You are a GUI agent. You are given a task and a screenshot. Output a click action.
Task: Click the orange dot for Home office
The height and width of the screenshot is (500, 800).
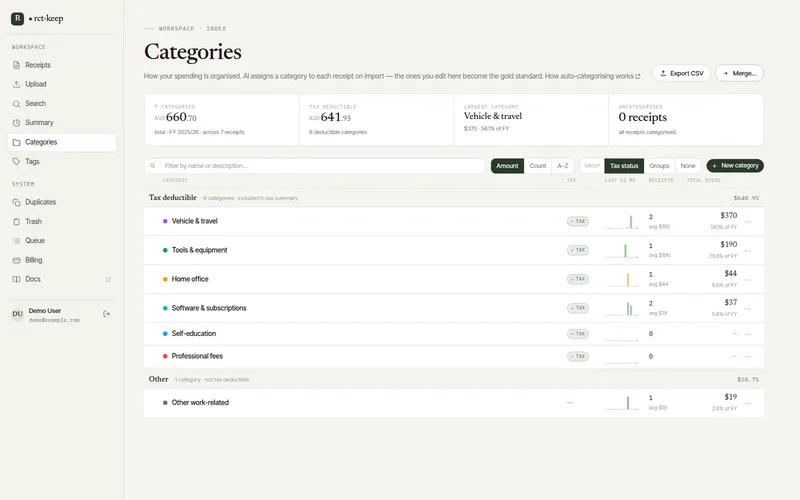(x=165, y=280)
